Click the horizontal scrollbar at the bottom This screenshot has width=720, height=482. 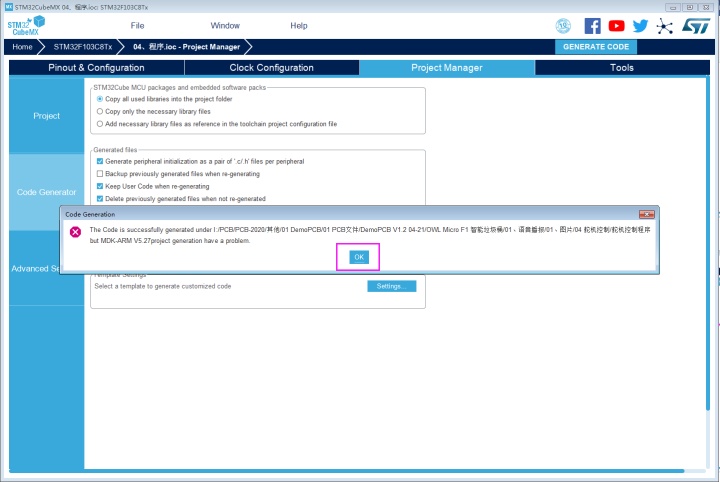[347, 471]
